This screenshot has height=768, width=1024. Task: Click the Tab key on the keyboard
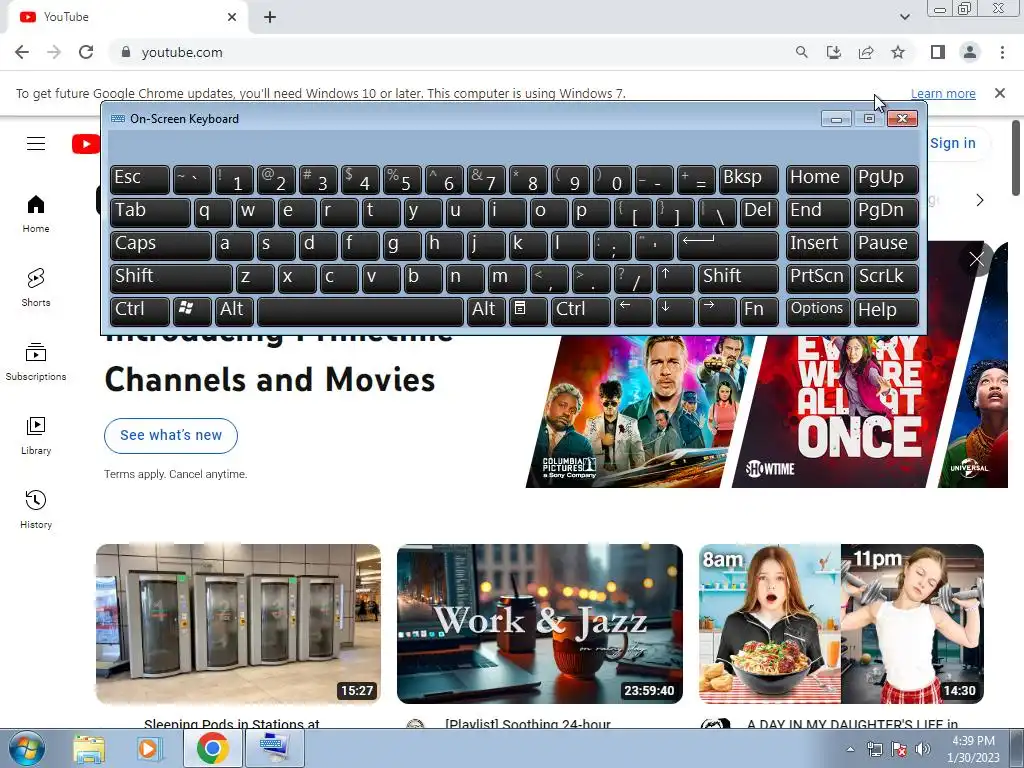click(150, 212)
